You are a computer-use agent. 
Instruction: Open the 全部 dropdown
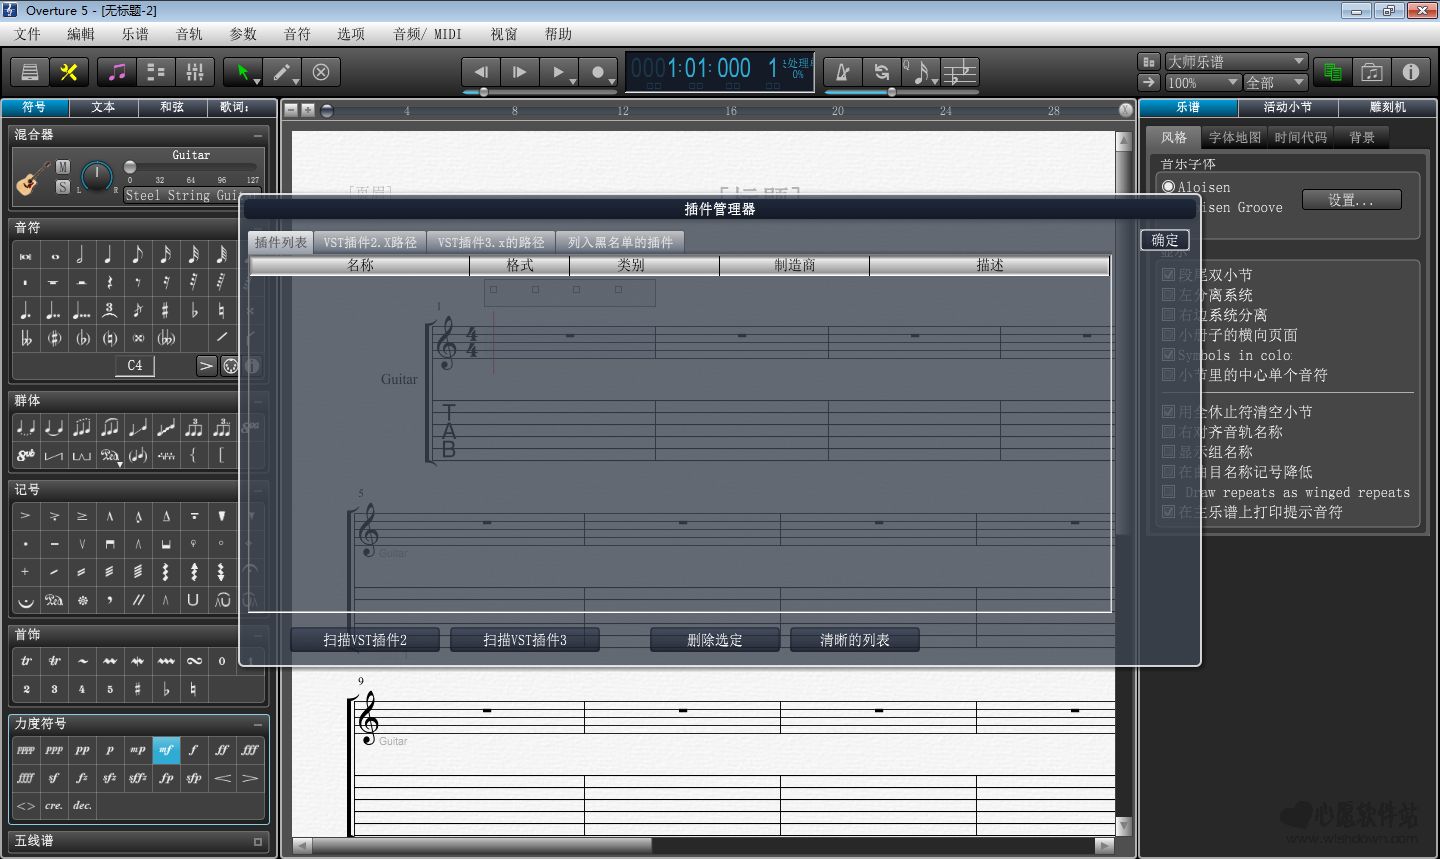(1275, 83)
